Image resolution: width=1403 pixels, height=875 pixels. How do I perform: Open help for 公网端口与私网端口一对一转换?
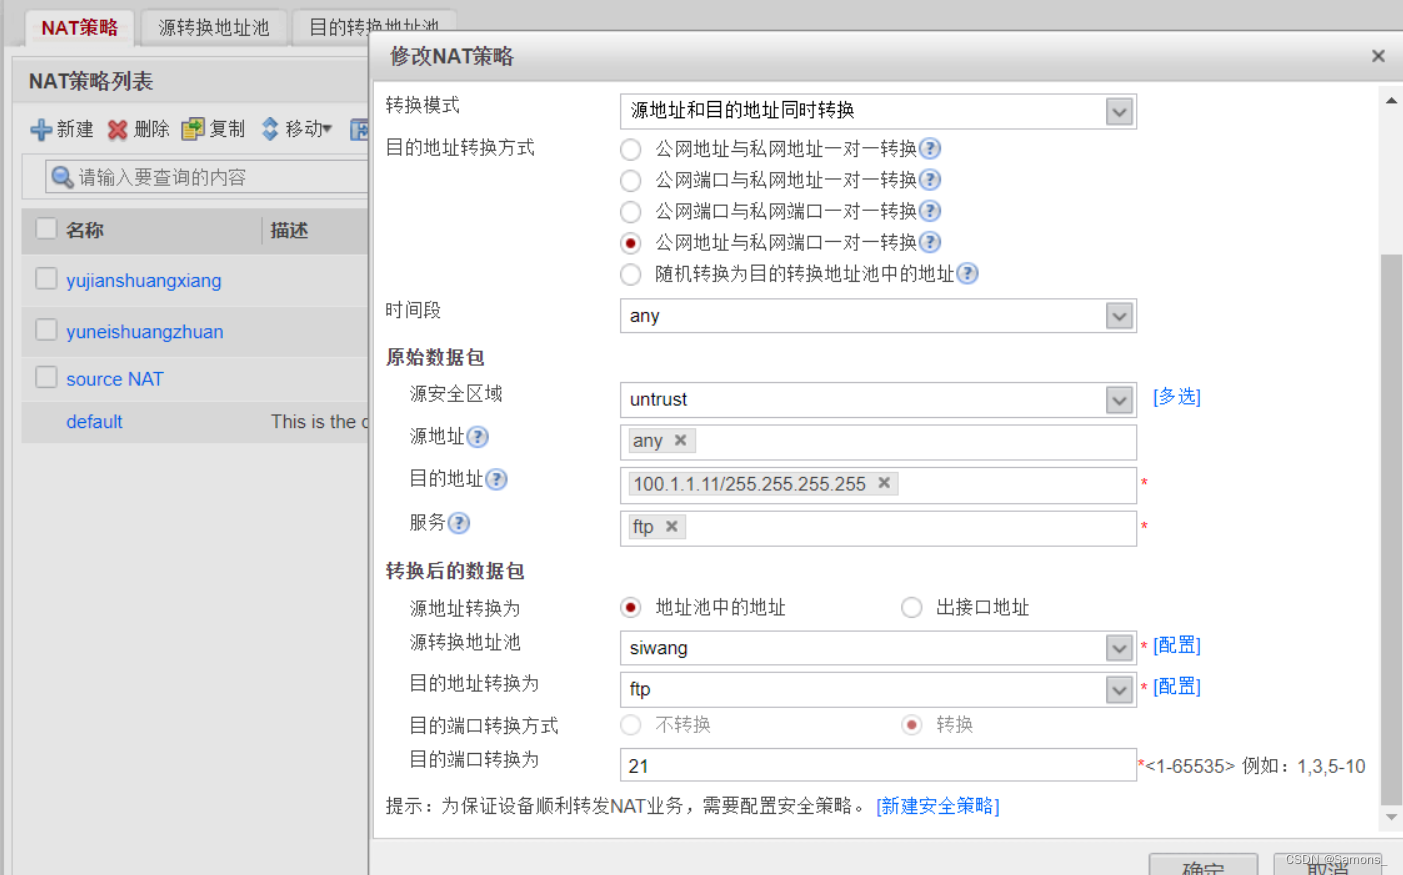[x=930, y=210]
